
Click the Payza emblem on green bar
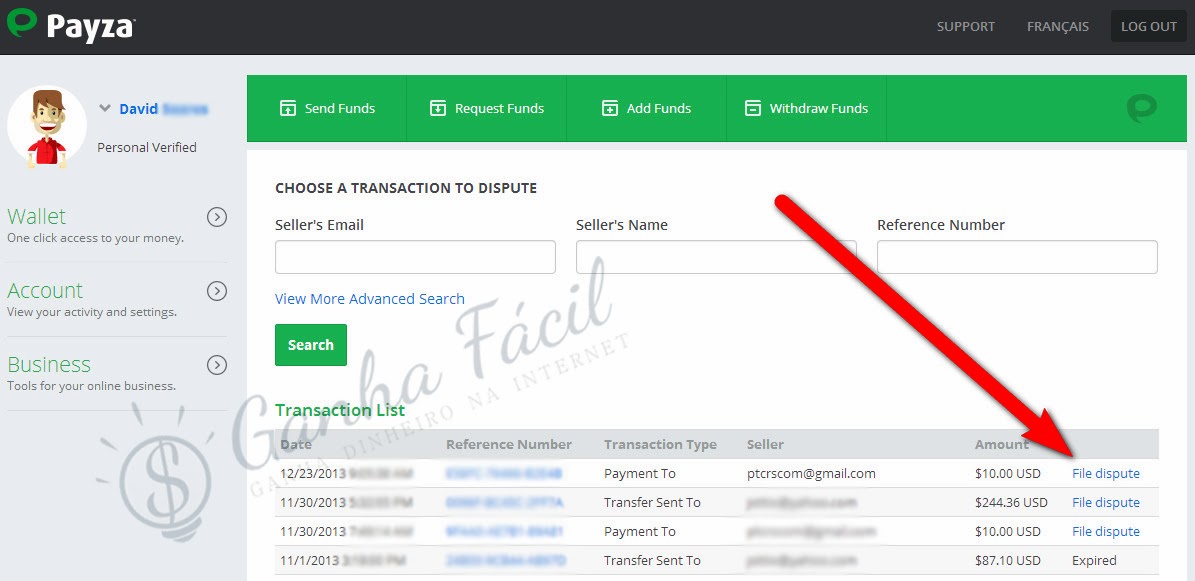point(1142,108)
